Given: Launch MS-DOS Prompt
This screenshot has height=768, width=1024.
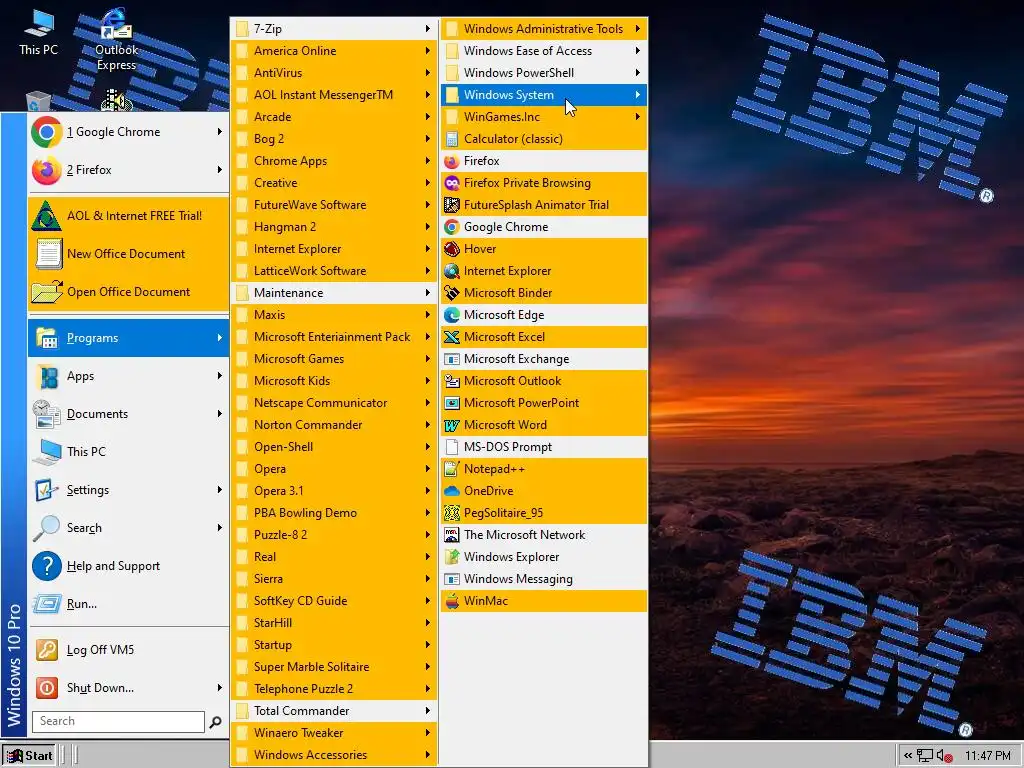Looking at the screenshot, I should tap(544, 447).
